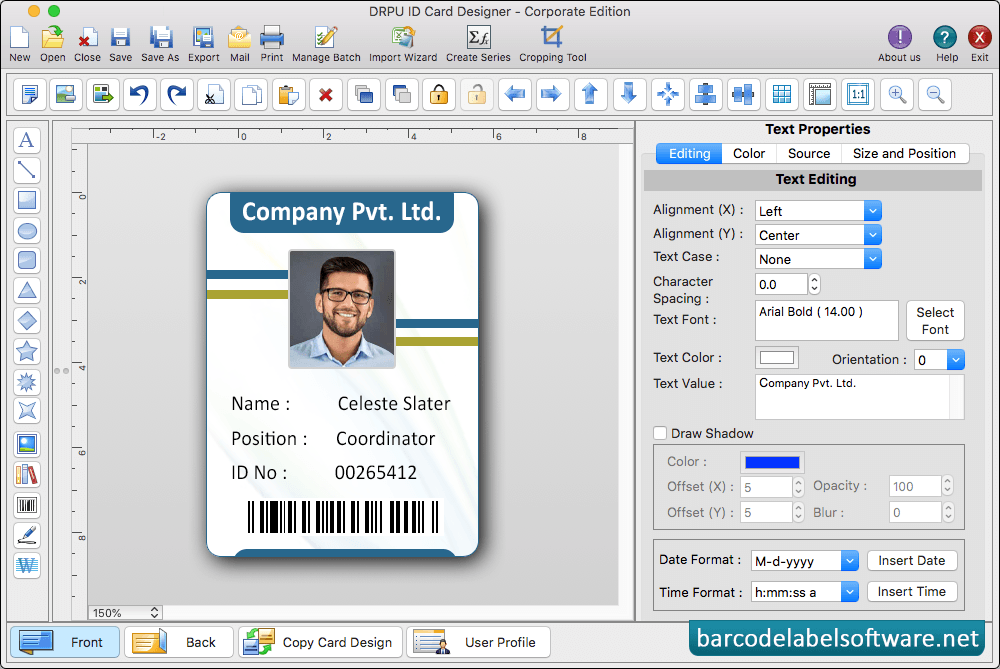Click the Zoom in magnifier
The width and height of the screenshot is (1000, 669).
coord(897,95)
